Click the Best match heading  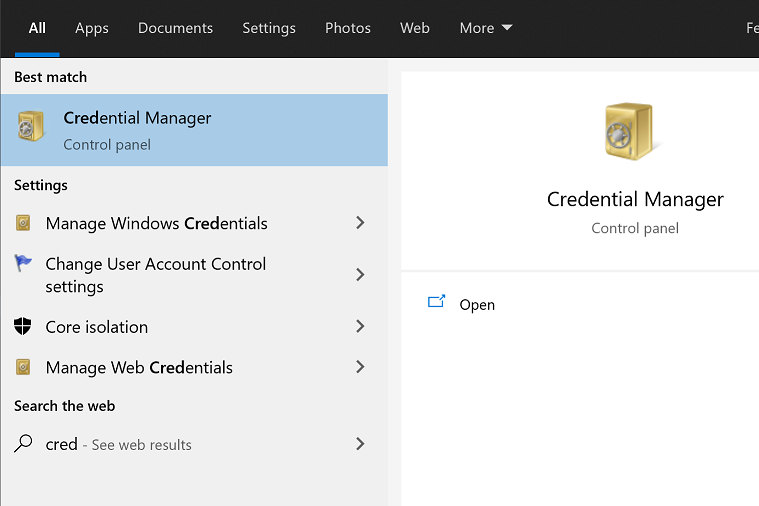[50, 77]
